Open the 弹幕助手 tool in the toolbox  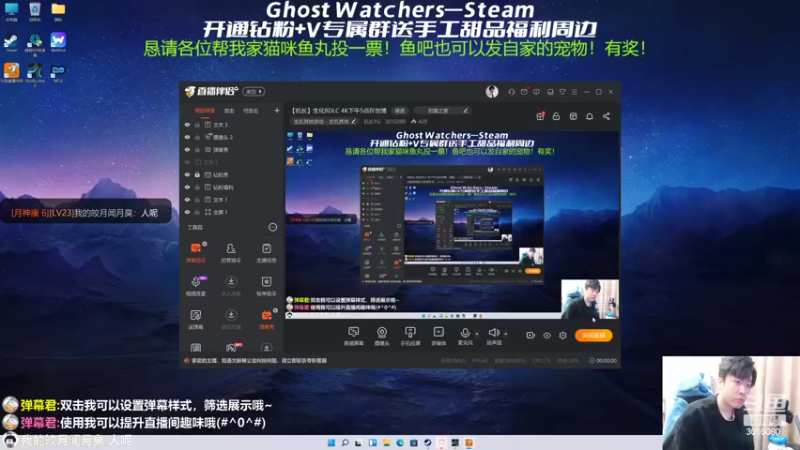196,252
